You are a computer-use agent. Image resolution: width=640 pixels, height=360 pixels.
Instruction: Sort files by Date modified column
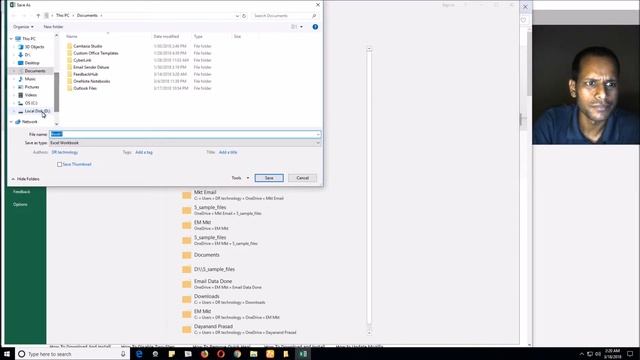[166, 37]
